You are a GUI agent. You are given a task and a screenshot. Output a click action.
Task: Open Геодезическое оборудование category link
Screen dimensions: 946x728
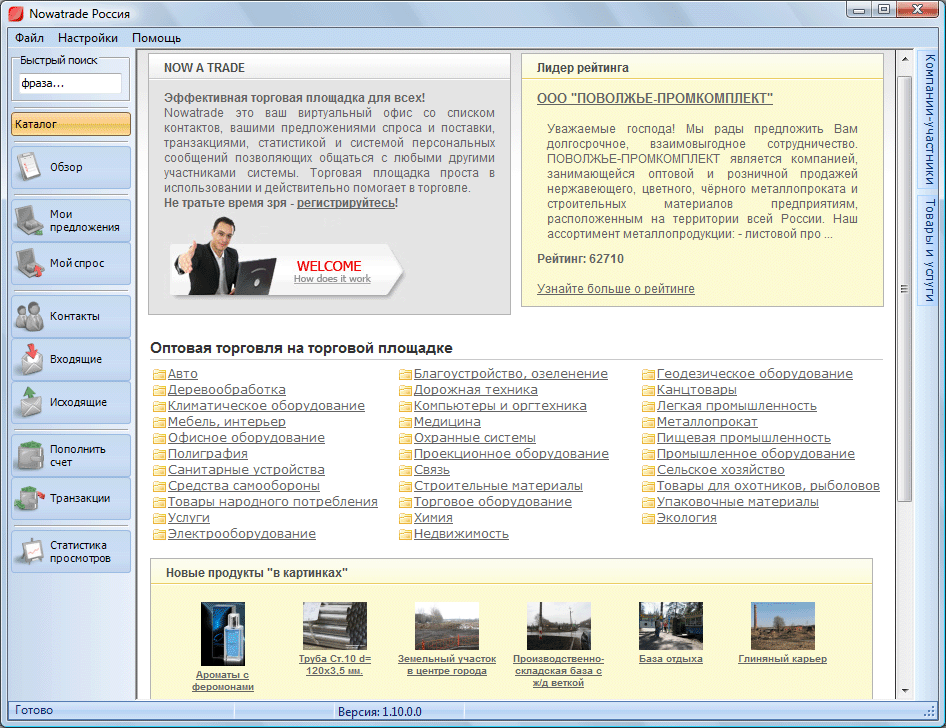tap(755, 374)
